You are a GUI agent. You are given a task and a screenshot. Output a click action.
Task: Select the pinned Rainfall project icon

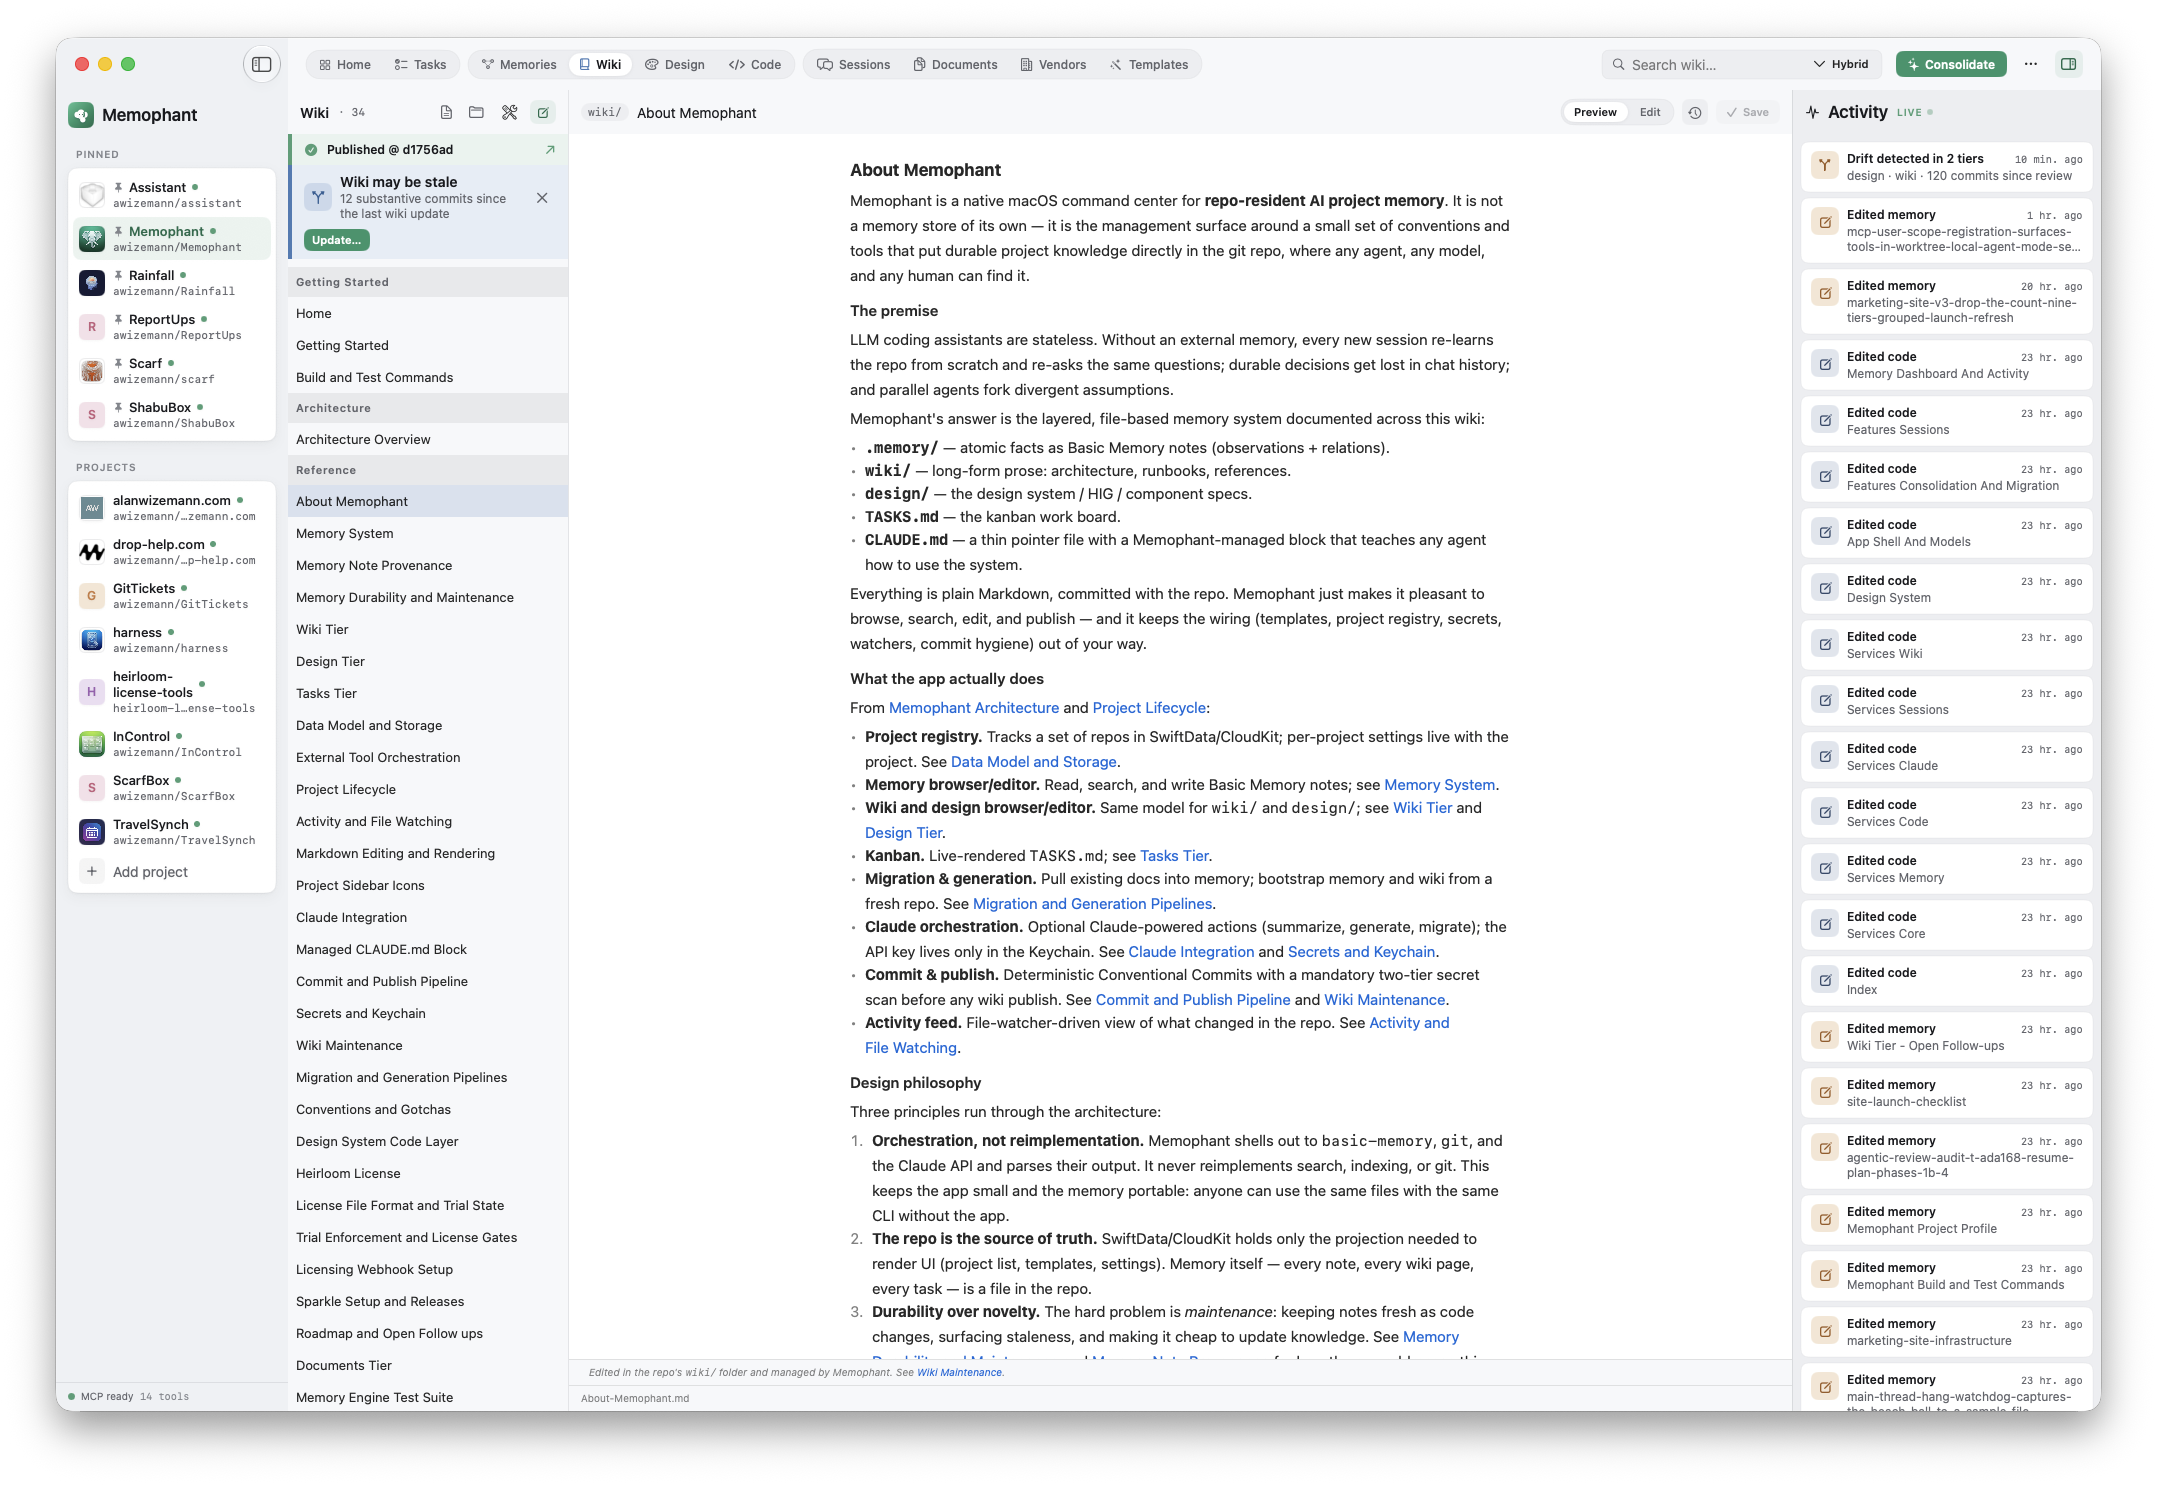click(92, 283)
